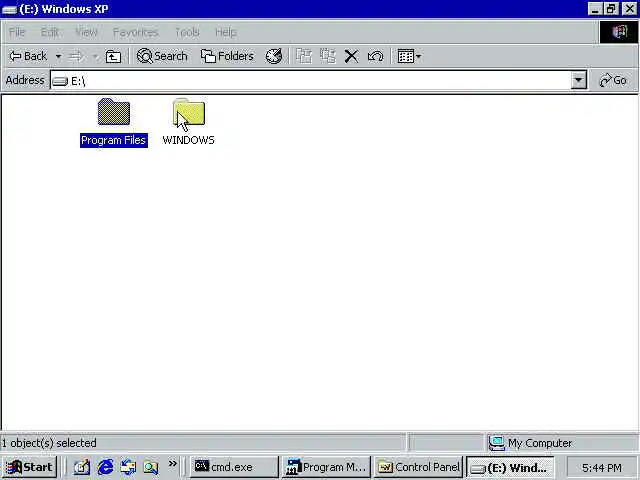Screen dimensions: 640x480
Task: Open the View menu
Action: point(87,32)
